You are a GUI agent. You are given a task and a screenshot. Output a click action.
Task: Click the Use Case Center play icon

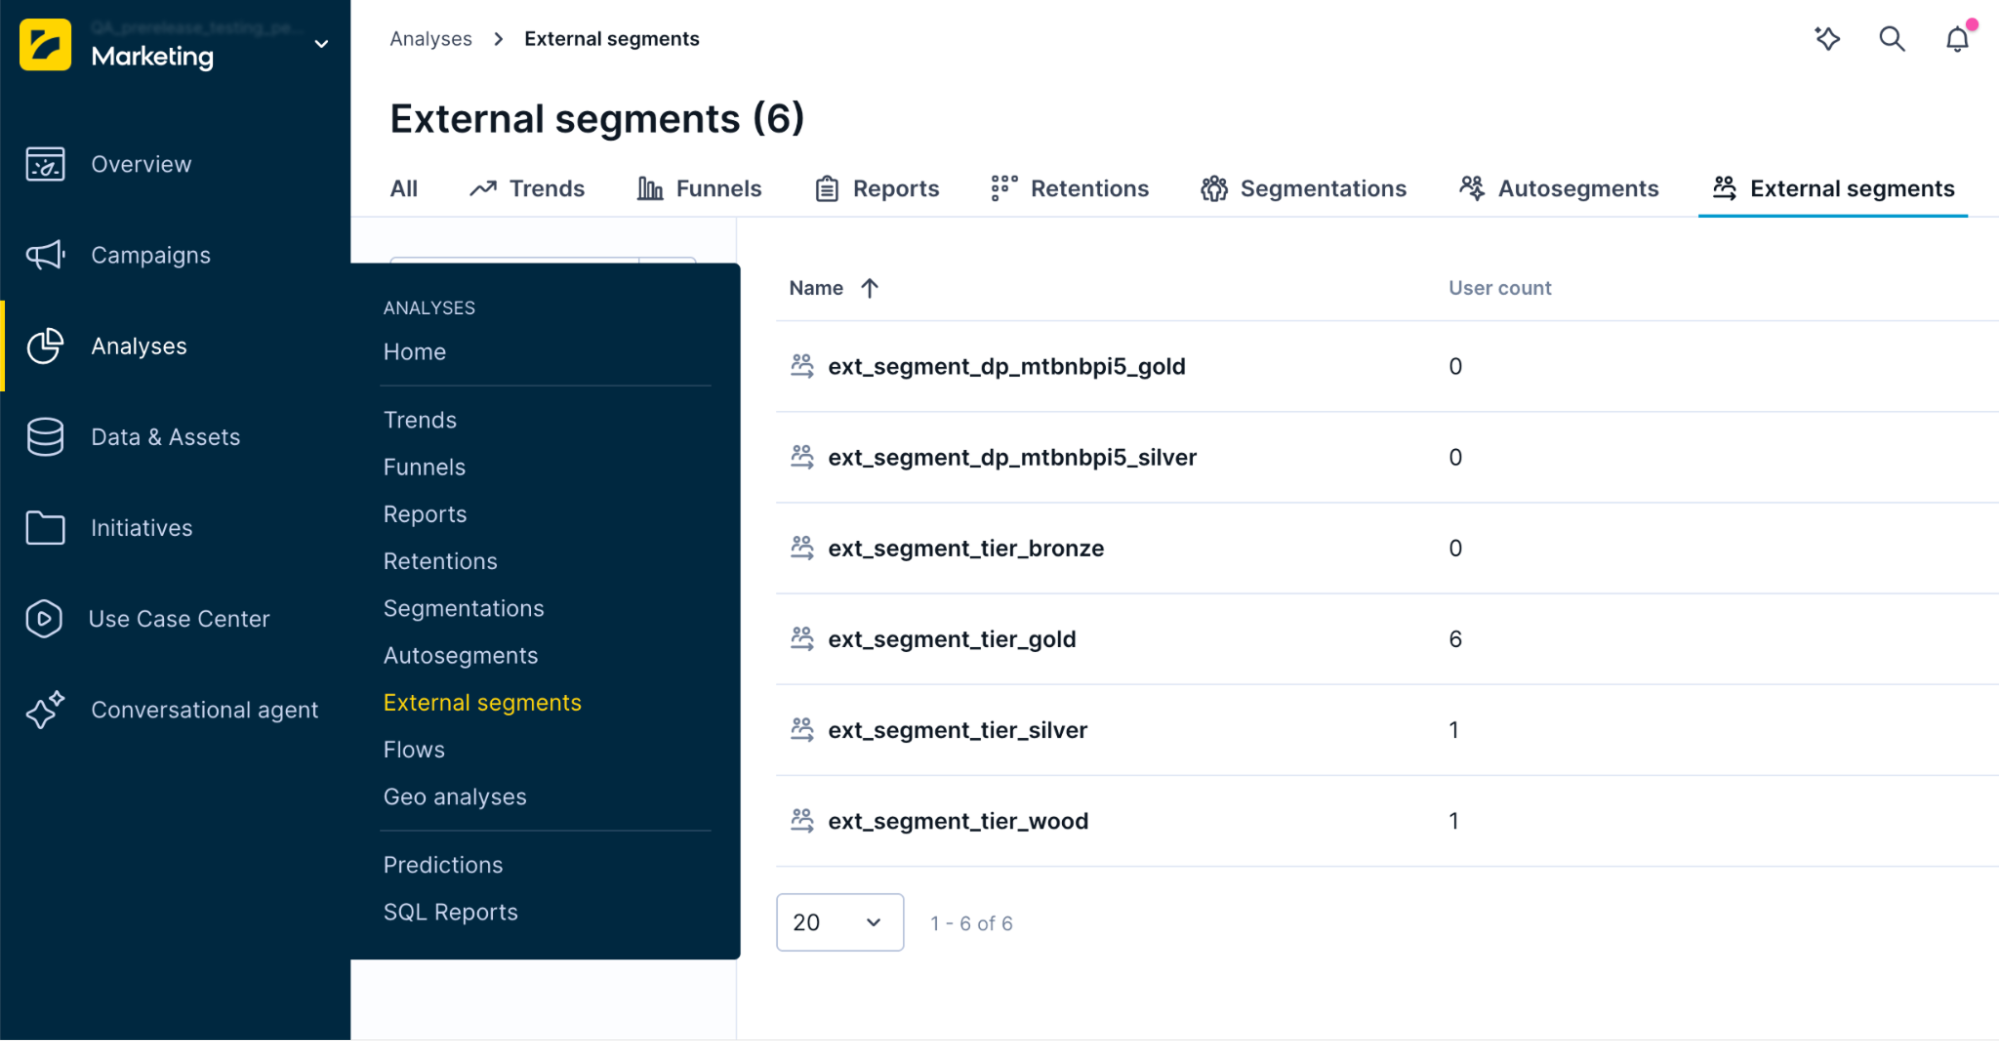tap(45, 619)
